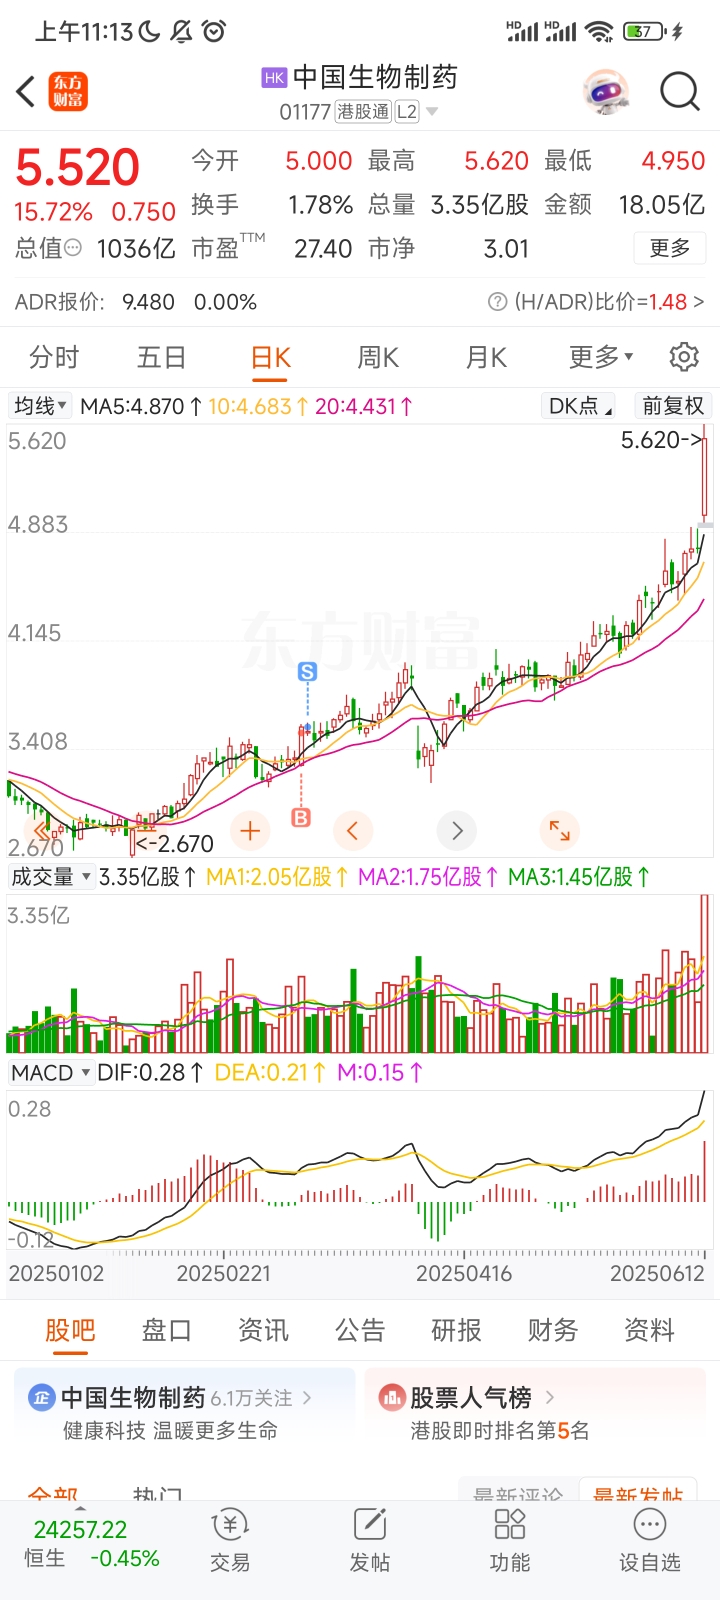720x1600 pixels.
Task: Tap ADR报价 9.480 row
Action: (136, 301)
